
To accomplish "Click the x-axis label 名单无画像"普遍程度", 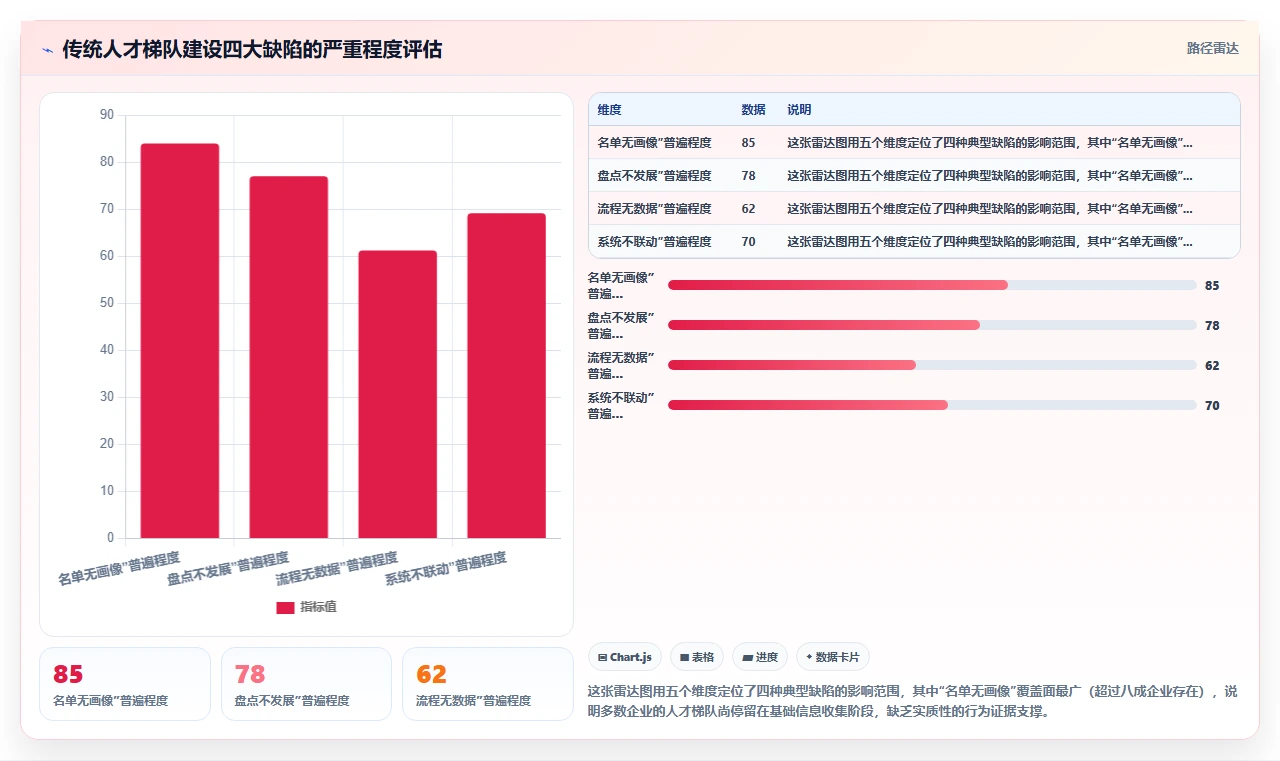I will pyautogui.click(x=119, y=568).
